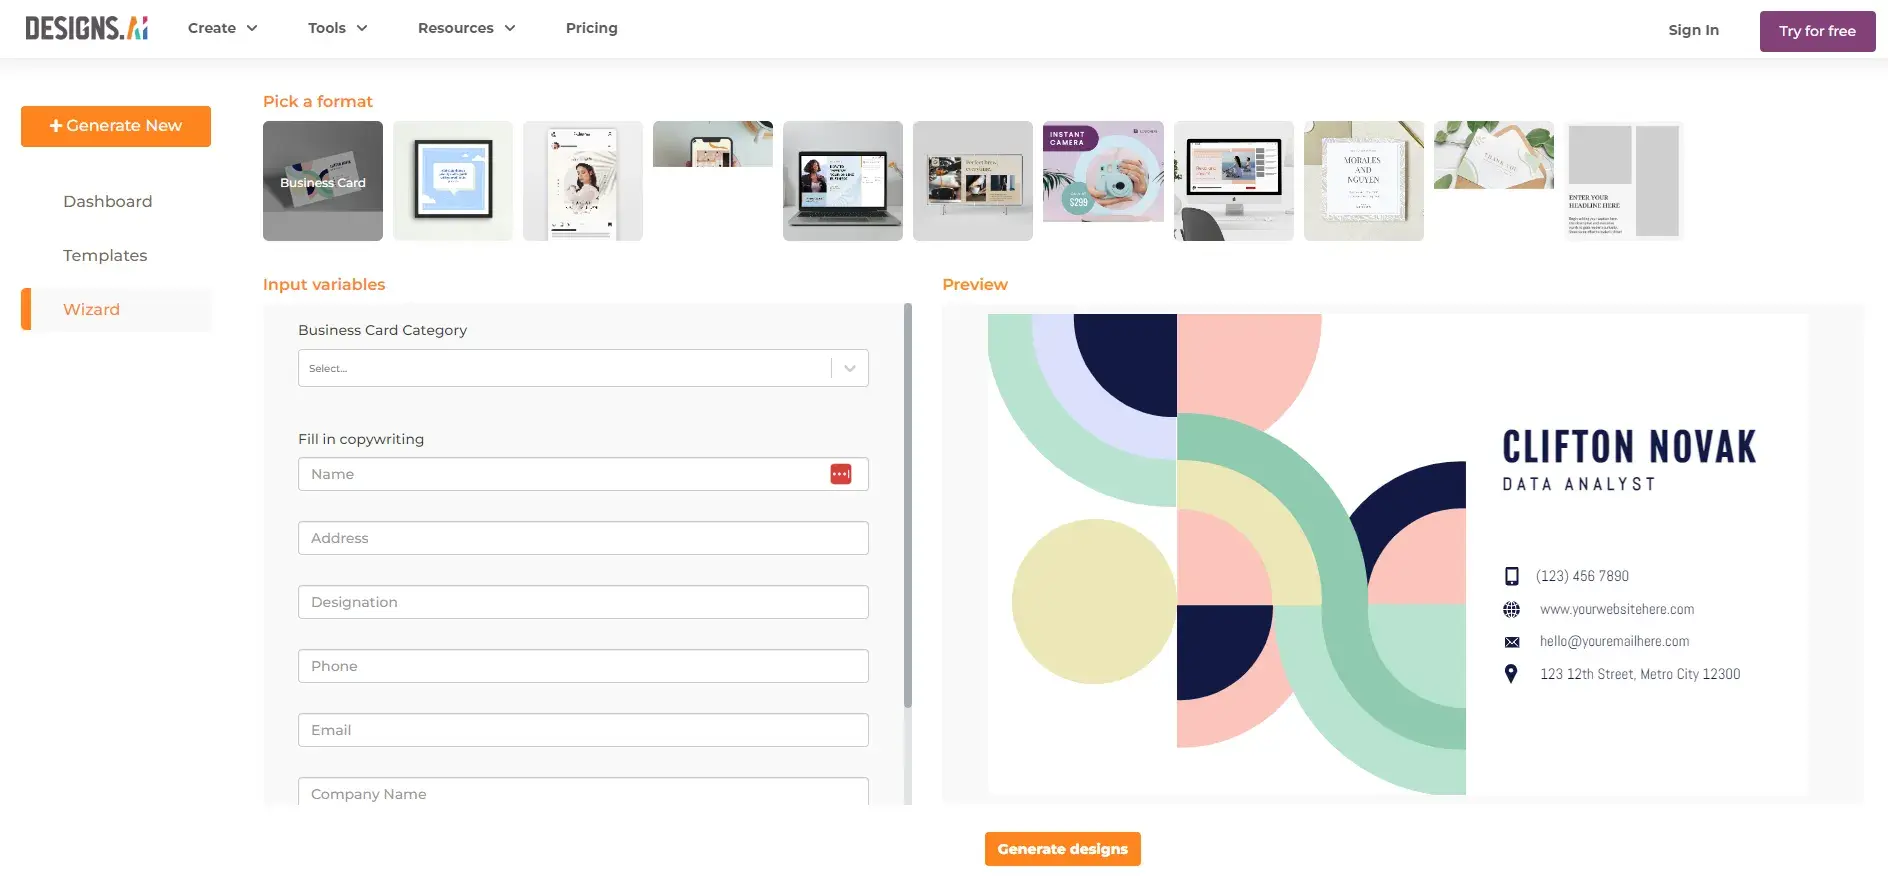Select the Business Card format thumbnail
The image size is (1888, 879).
[323, 181]
